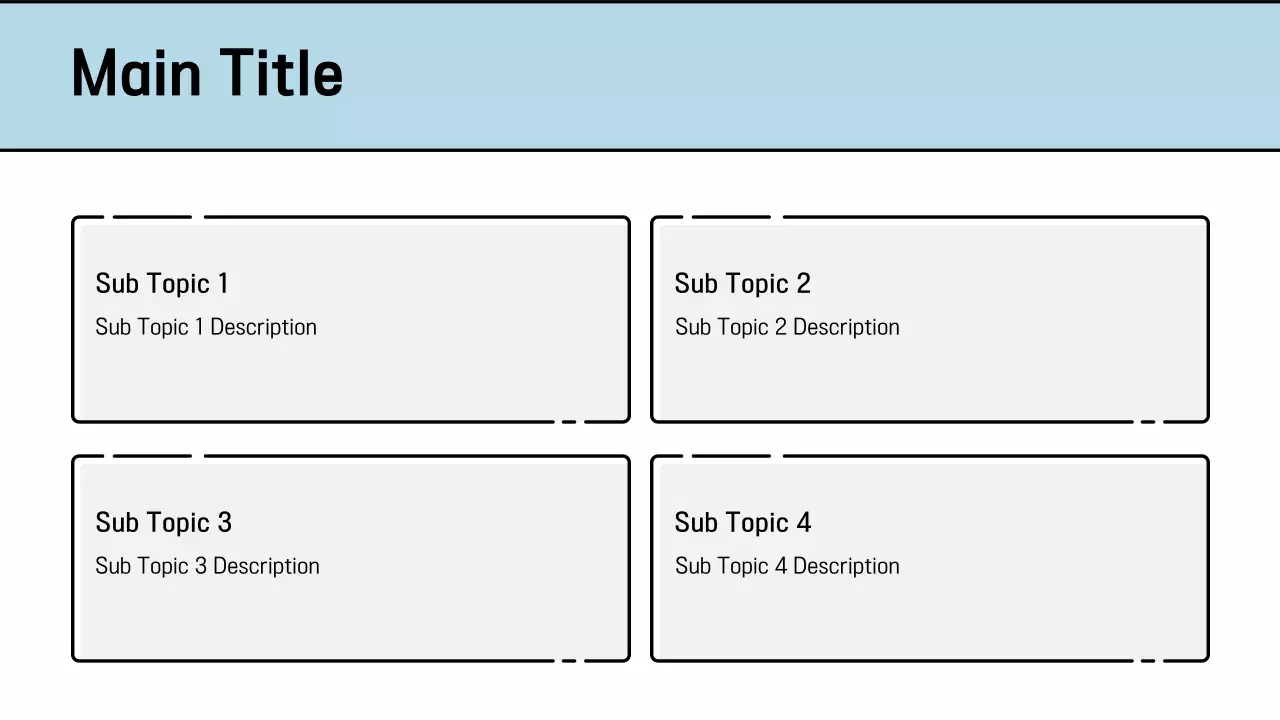Select the Sub Topic 4 heading
This screenshot has width=1280, height=720.
pos(742,522)
